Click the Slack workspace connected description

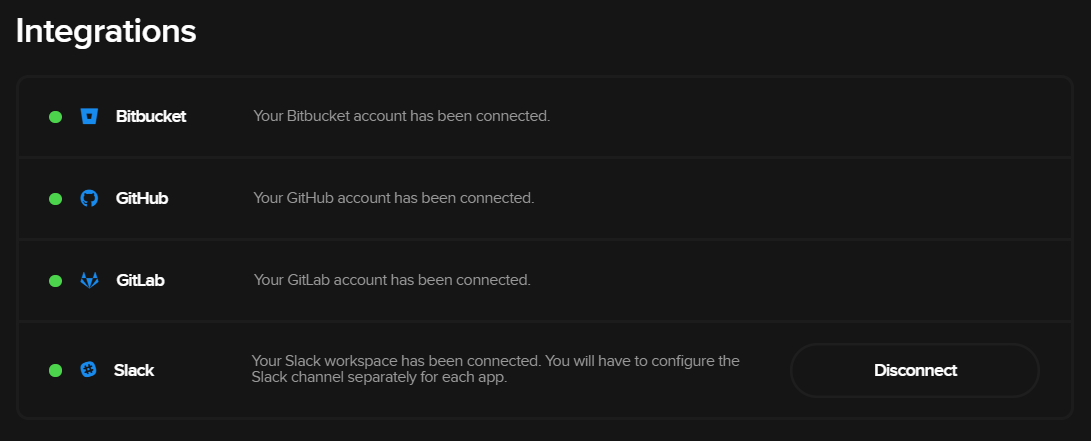point(495,369)
